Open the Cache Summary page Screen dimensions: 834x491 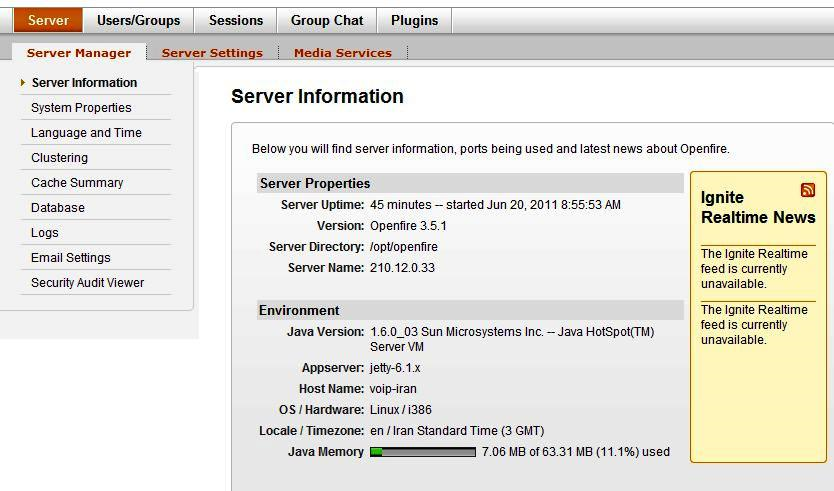pos(77,182)
